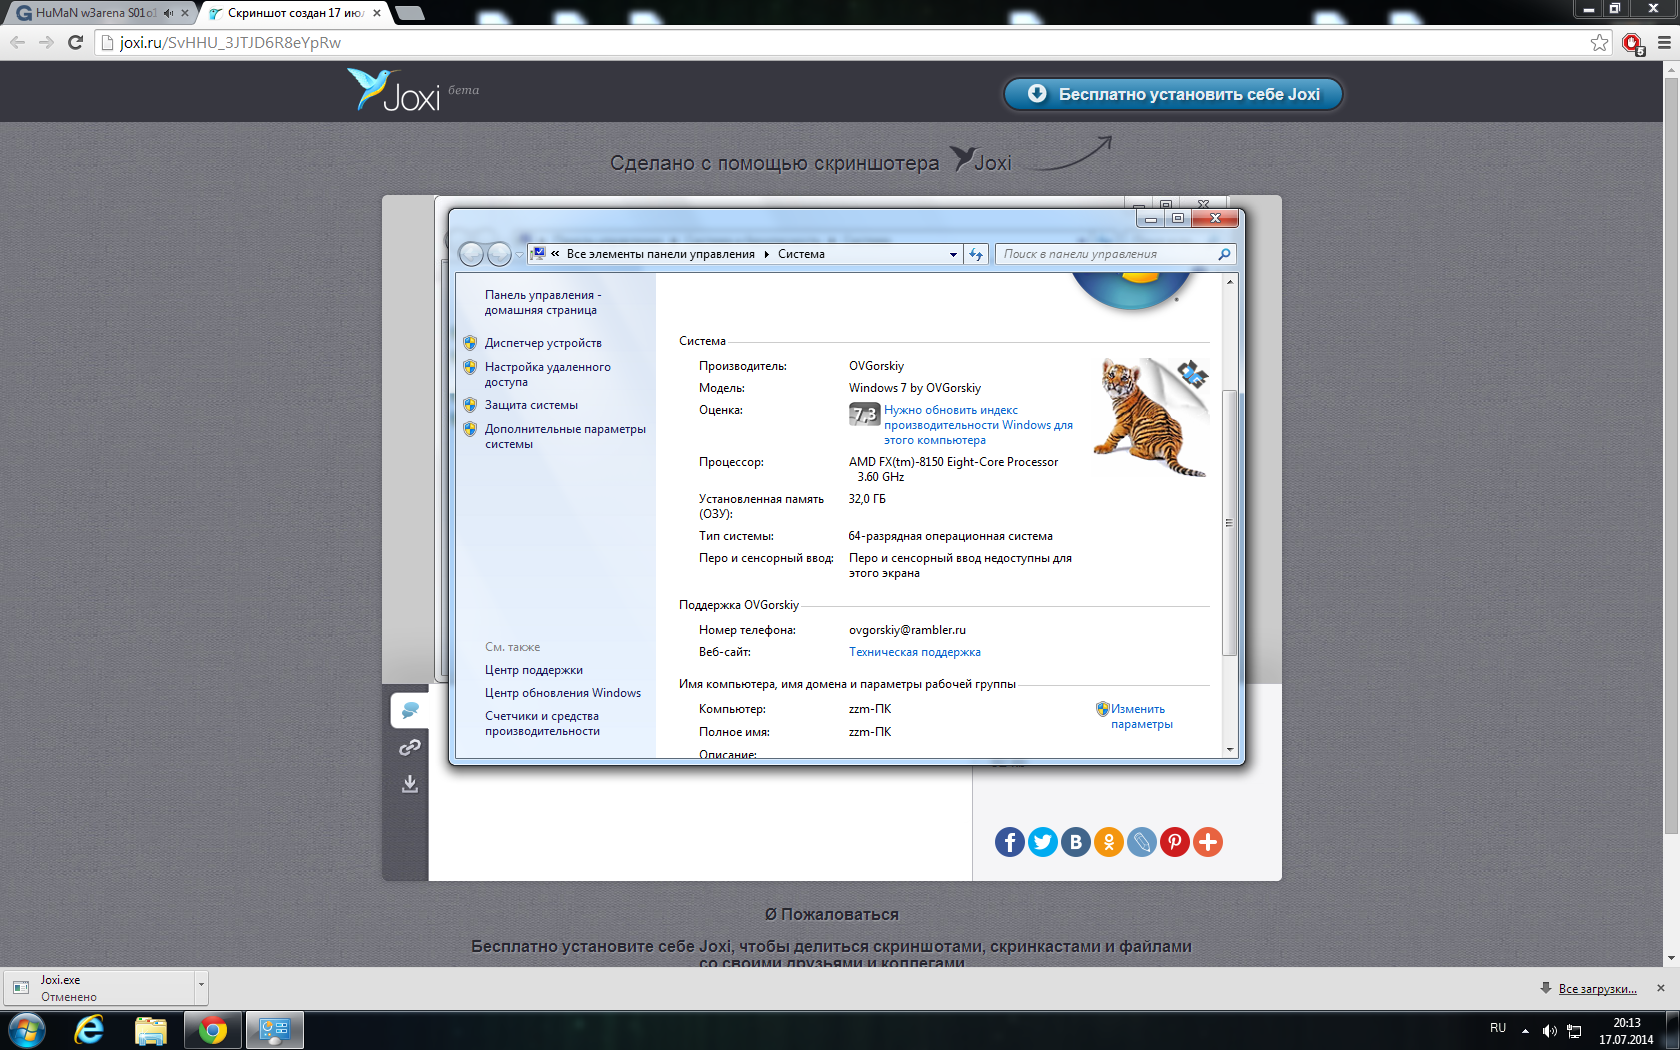The width and height of the screenshot is (1680, 1050).
Task: Click Изменить параметры in the screenshot image
Action: point(1141,716)
